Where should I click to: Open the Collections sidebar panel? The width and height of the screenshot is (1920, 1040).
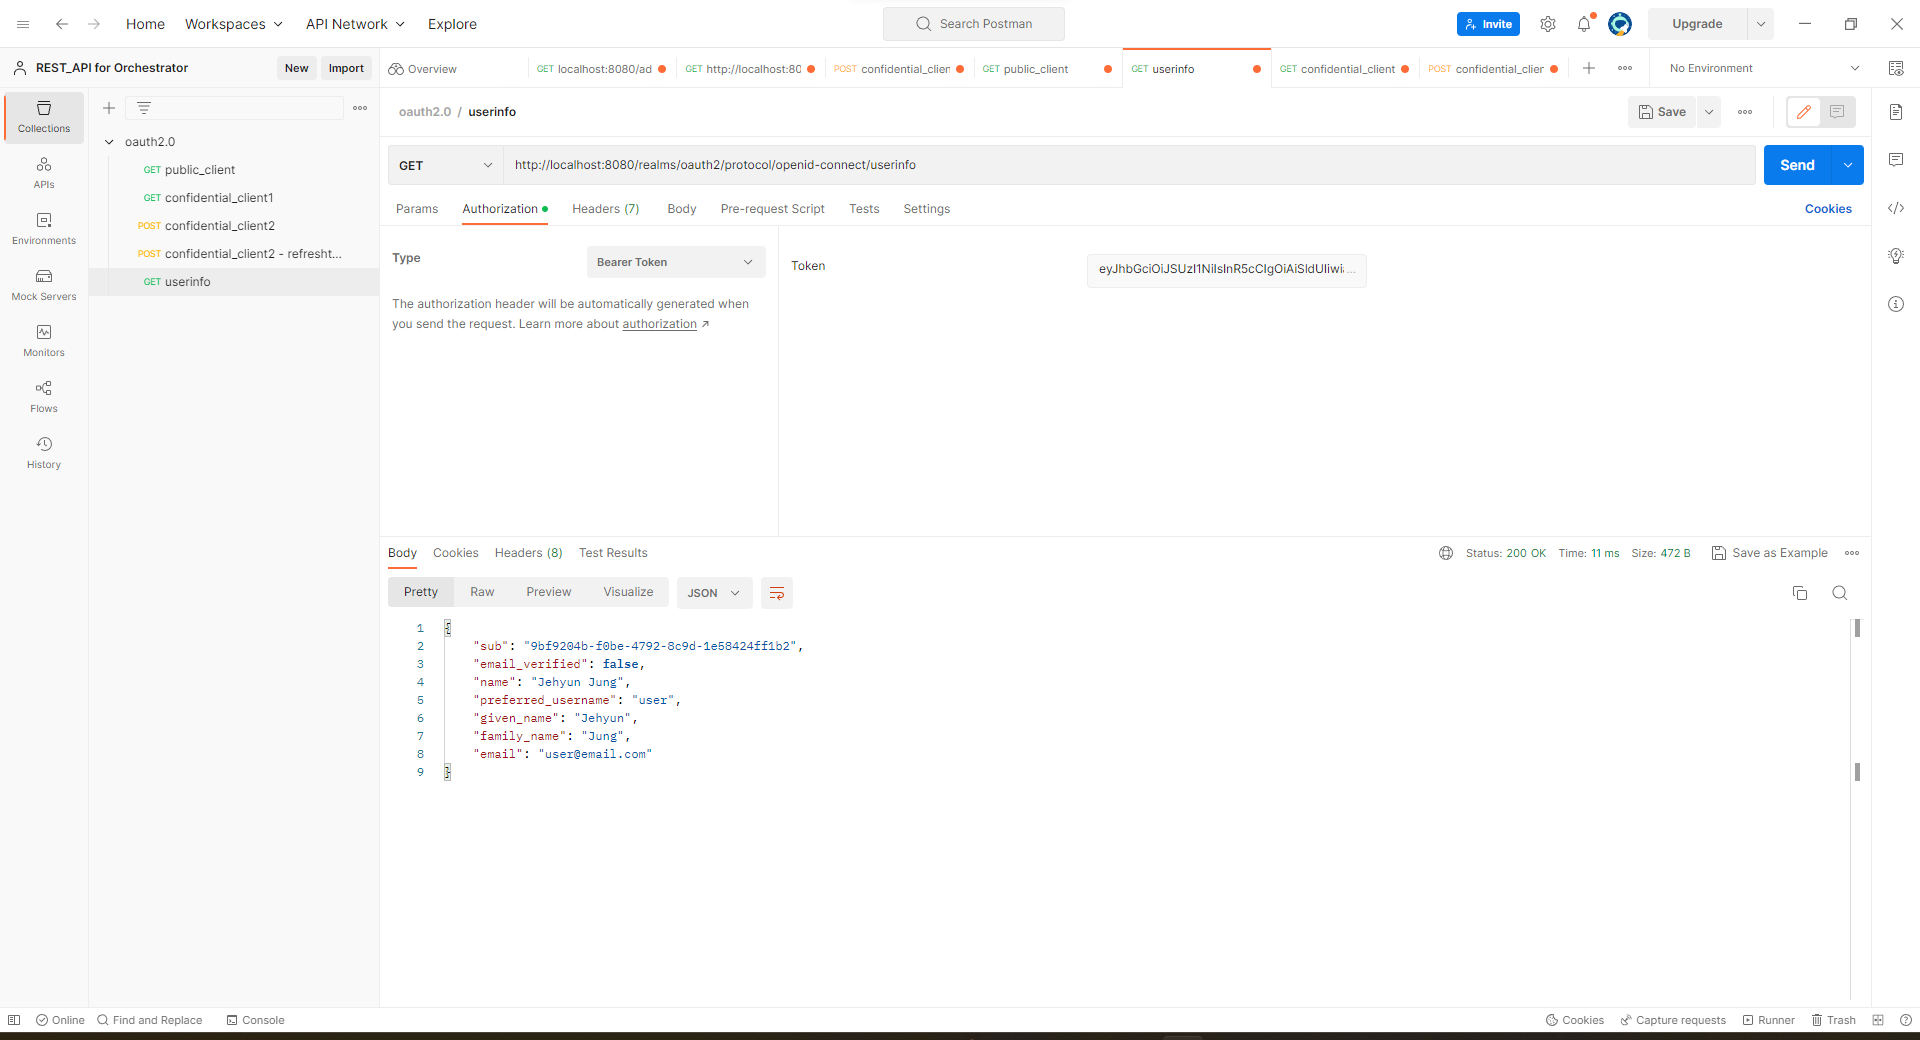(44, 117)
